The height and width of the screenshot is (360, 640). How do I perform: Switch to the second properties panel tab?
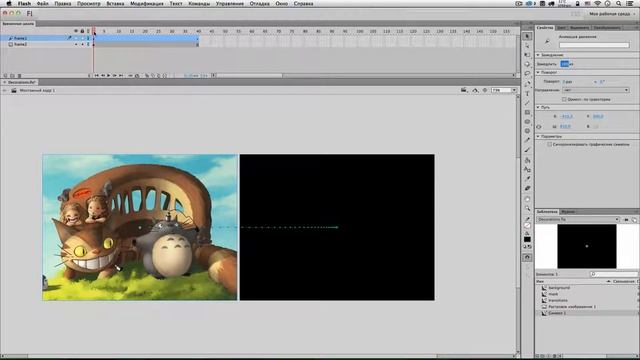click(562, 28)
